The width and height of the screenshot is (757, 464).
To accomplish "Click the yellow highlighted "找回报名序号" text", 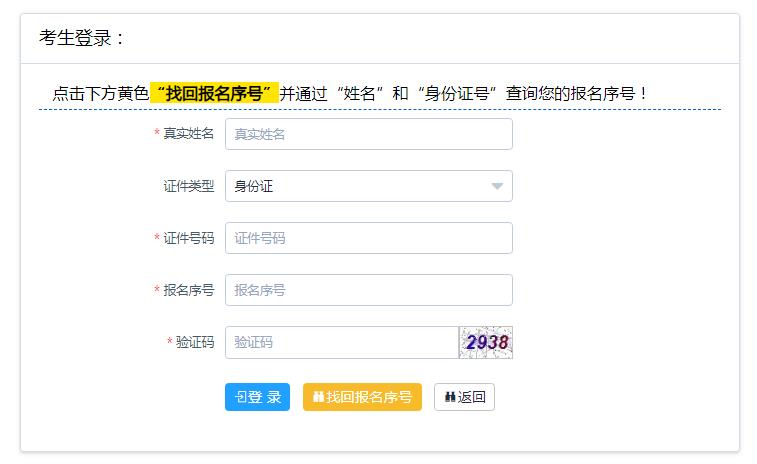I will tap(214, 93).
